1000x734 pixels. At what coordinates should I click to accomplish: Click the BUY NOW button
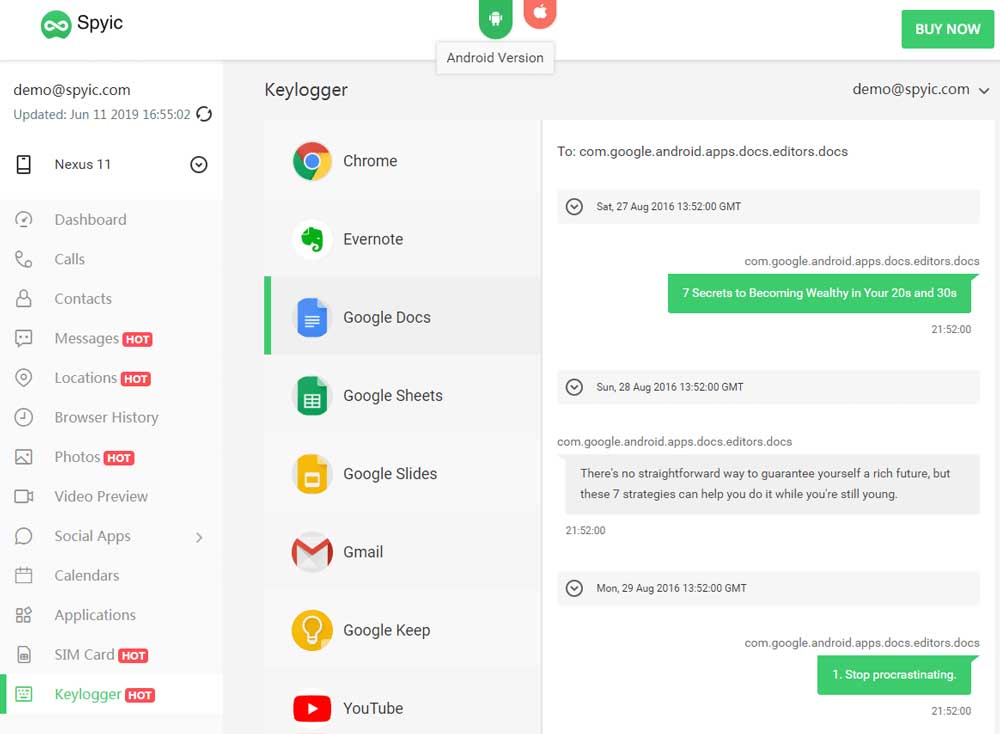tap(946, 29)
